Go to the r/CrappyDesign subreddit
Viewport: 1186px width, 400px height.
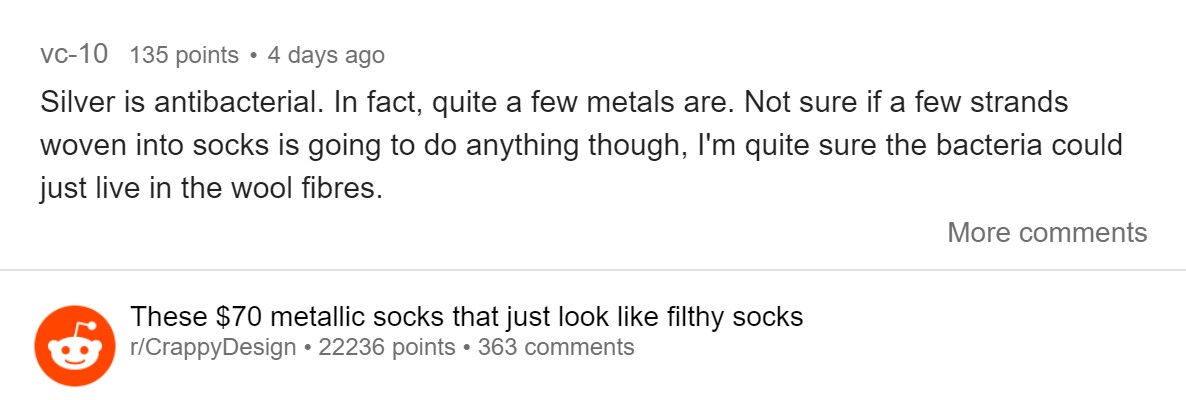coord(213,348)
